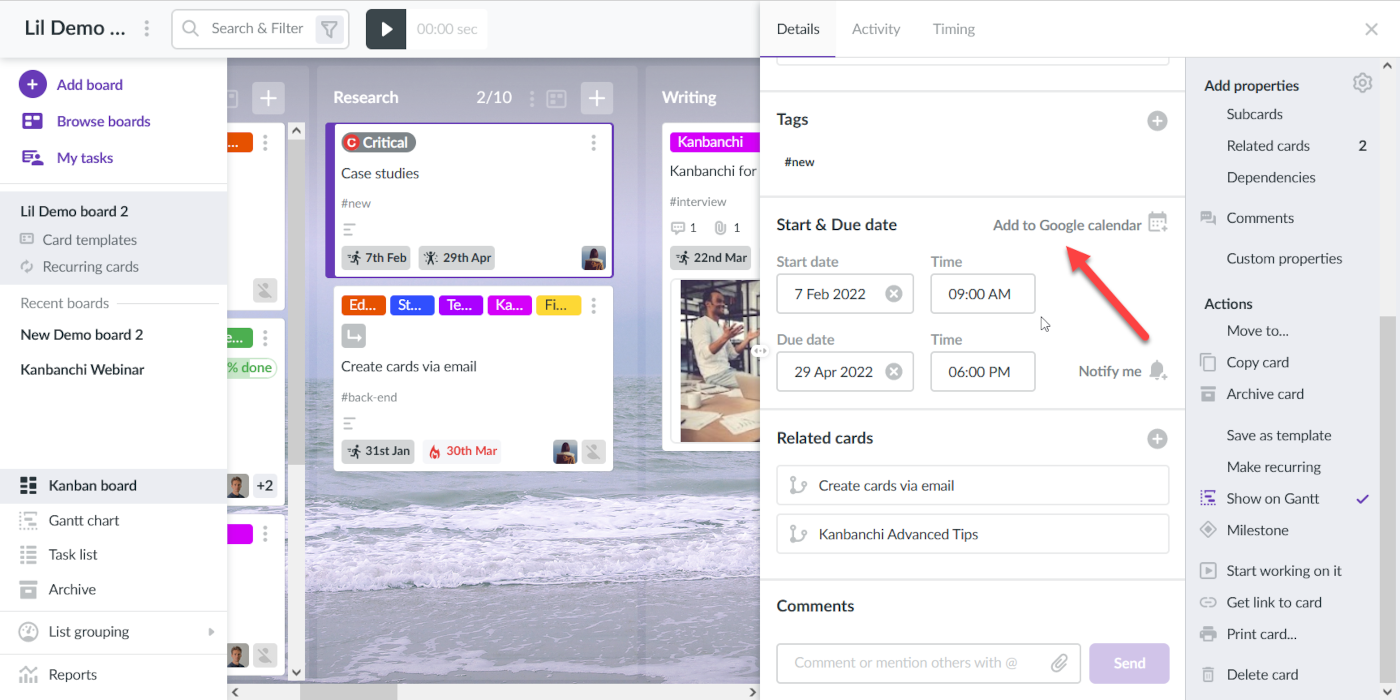Screen dimensions: 1400x700
Task: Clear the due date 29 Apr 2022
Action: point(894,372)
